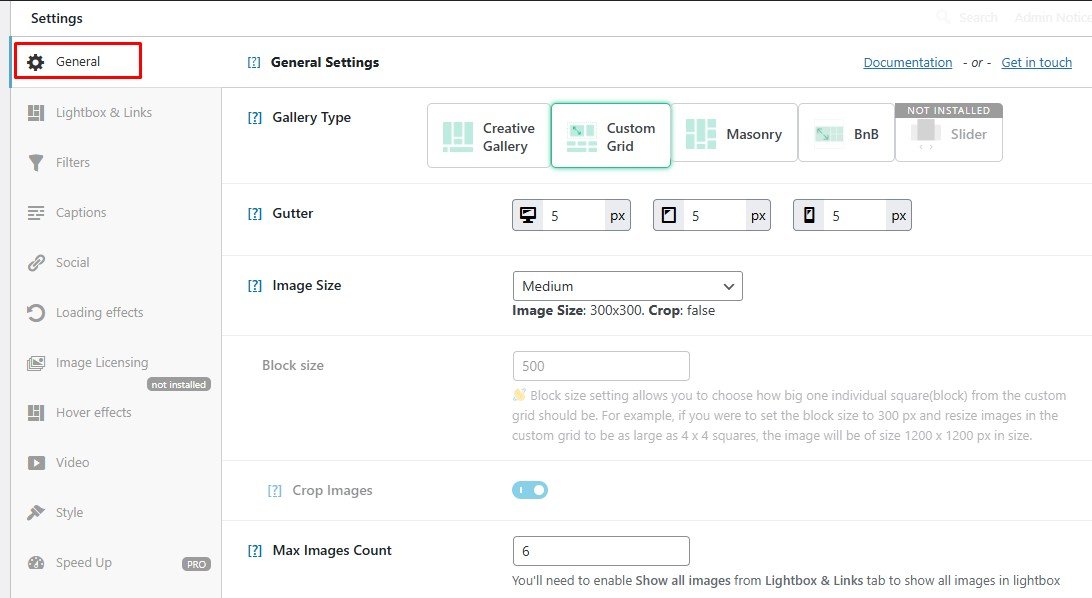Viewport: 1092px width, 598px height.
Task: Open the Image Size dropdown
Action: coord(627,286)
